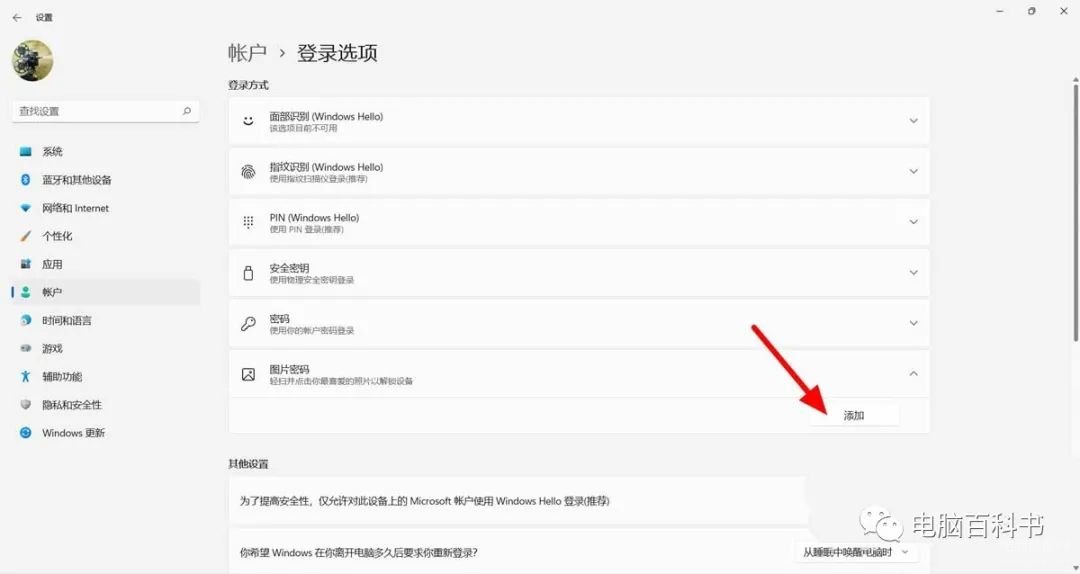1080x574 pixels.
Task: Expand the 密码 row chevron
Action: tap(912, 323)
